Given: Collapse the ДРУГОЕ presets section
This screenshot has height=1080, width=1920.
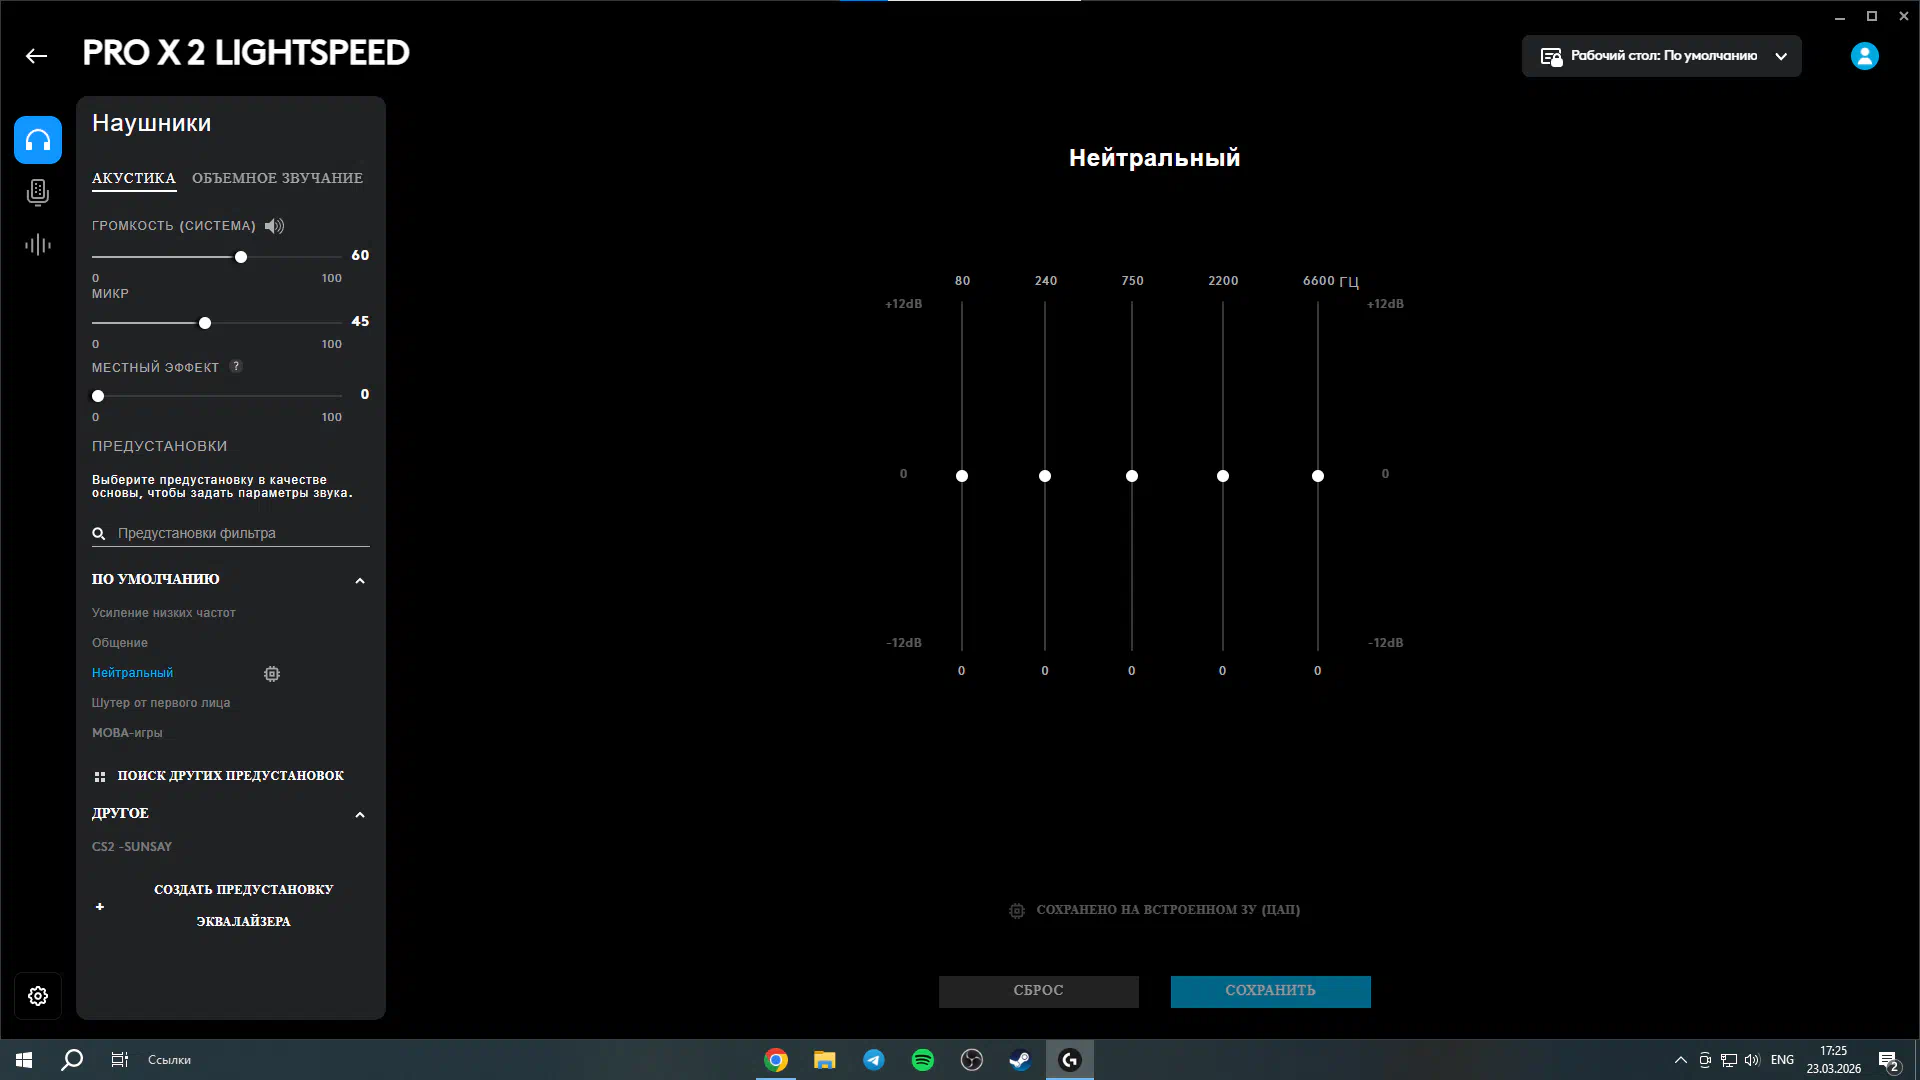Looking at the screenshot, I should click(x=360, y=815).
